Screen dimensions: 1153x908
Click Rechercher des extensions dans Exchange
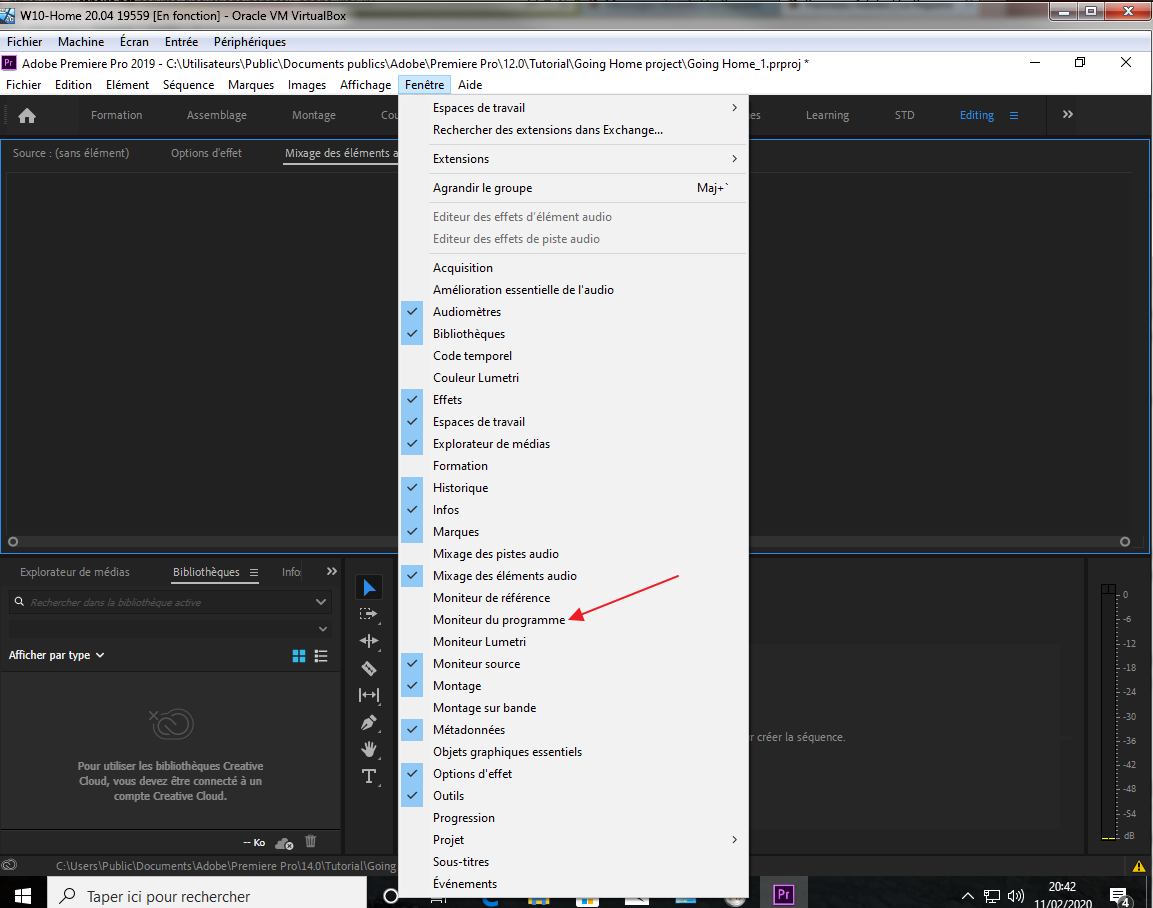[573, 130]
